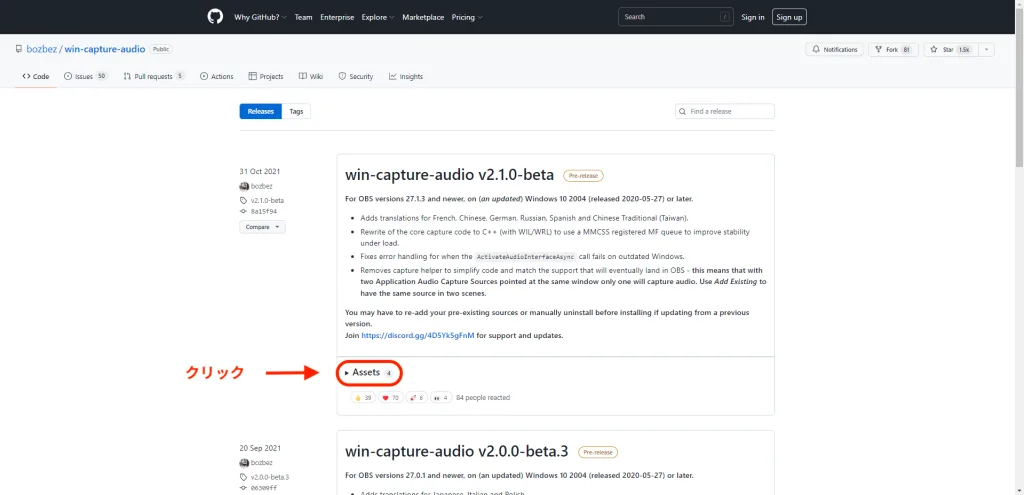Open the win-capture-audio repository link
This screenshot has width=1024, height=495.
click(x=104, y=49)
